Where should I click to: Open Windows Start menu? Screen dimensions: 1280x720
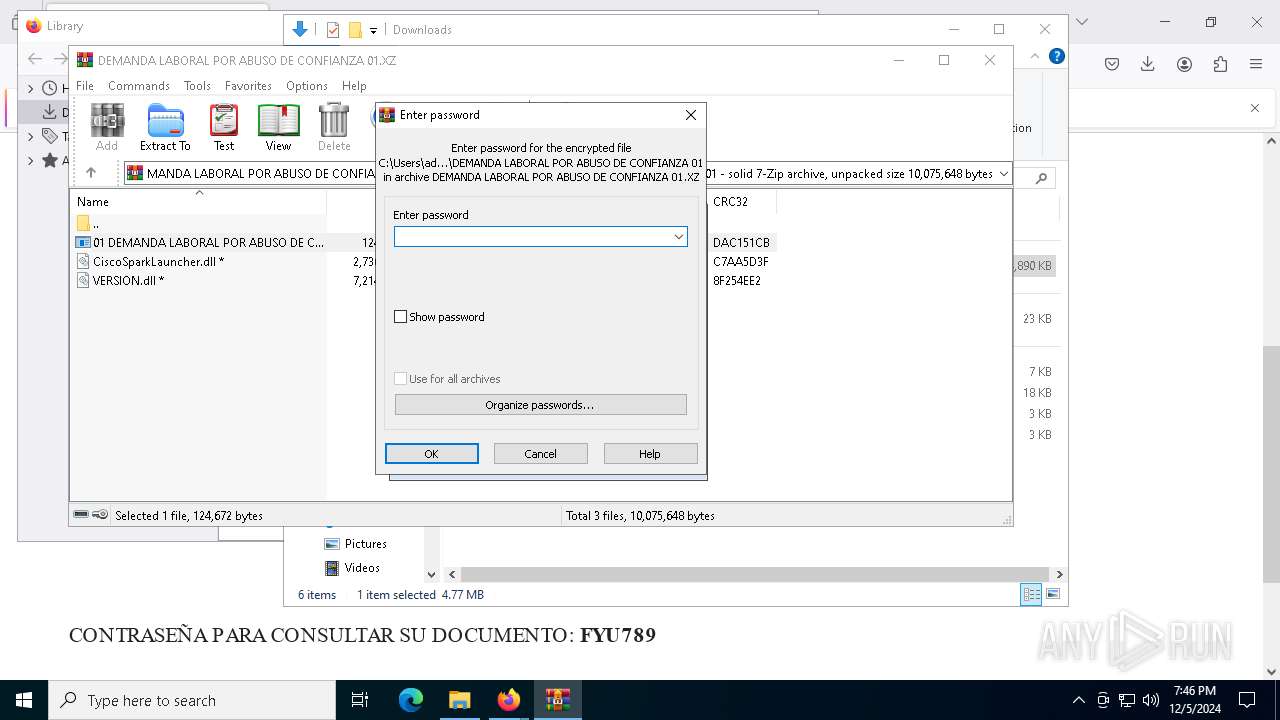[24, 700]
